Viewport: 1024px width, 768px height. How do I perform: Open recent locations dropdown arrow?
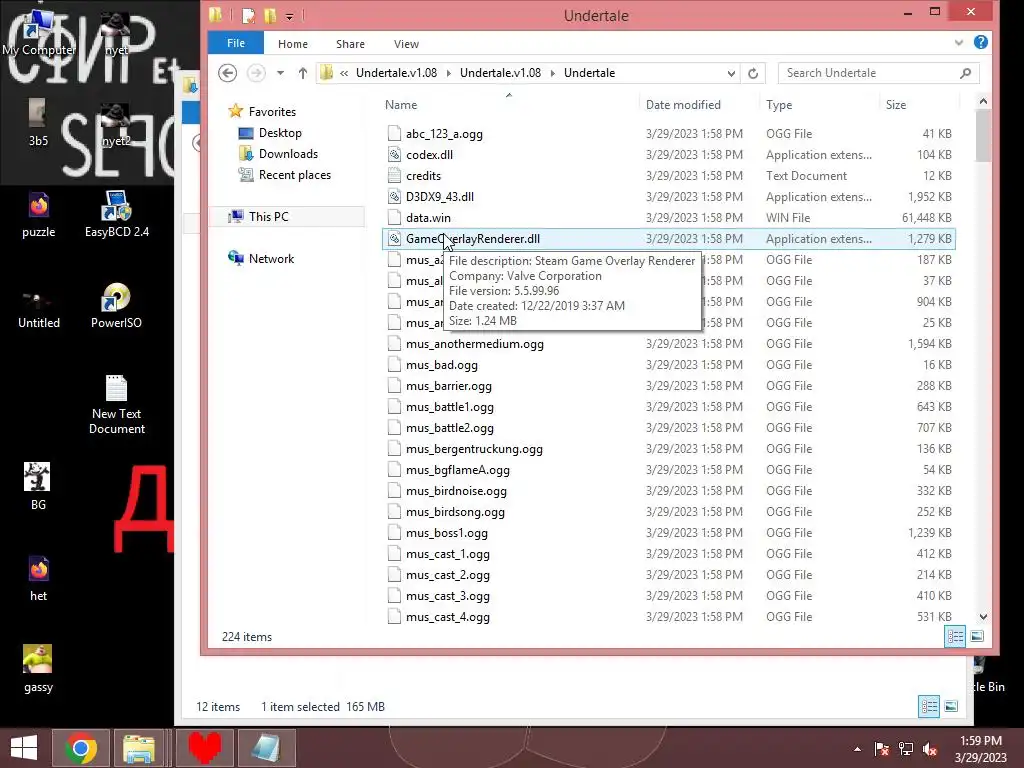[280, 72]
